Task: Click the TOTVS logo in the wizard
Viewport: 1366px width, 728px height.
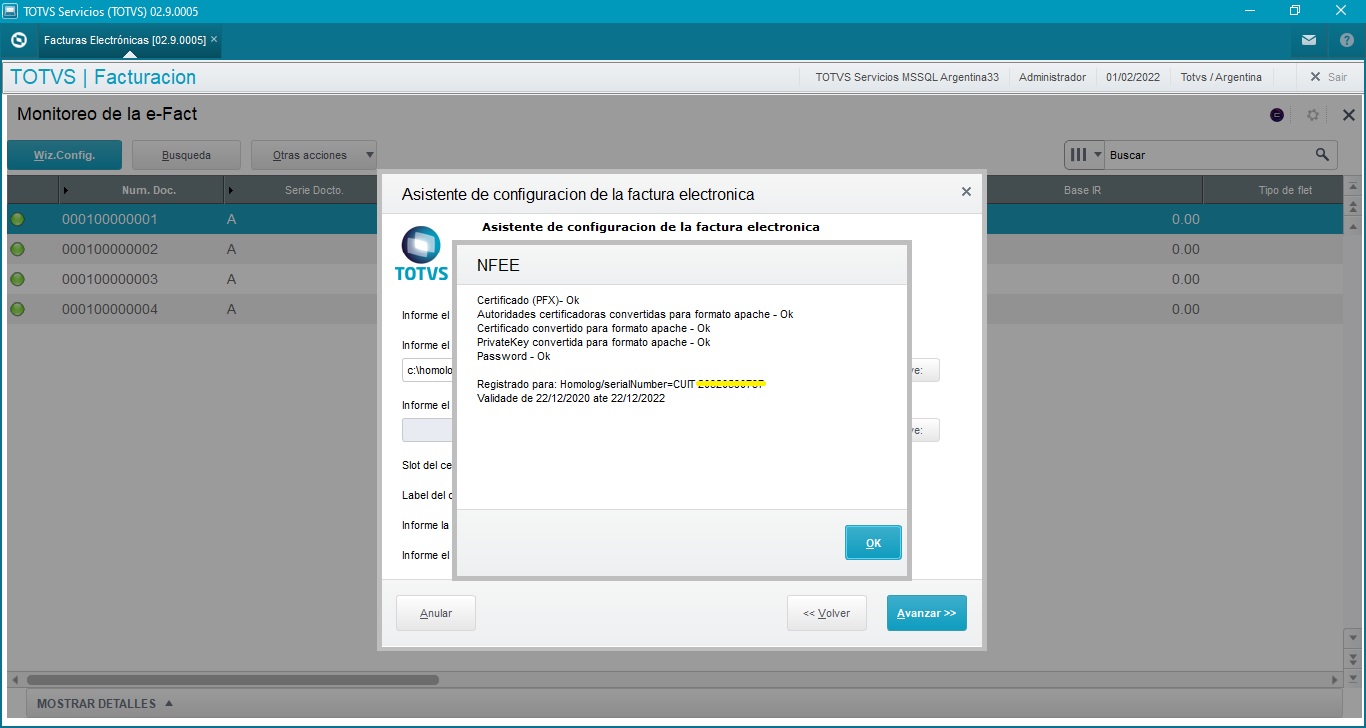Action: 421,253
